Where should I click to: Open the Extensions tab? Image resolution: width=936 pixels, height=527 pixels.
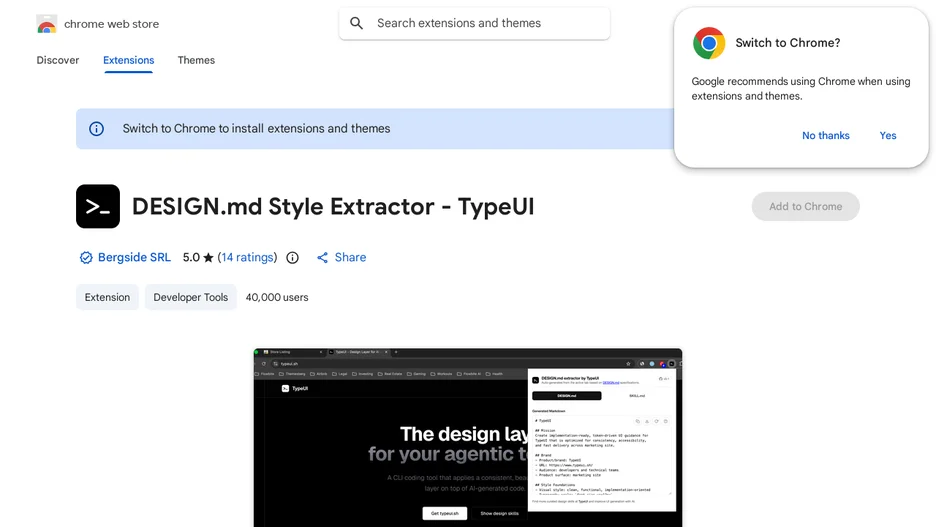[x=128, y=60]
